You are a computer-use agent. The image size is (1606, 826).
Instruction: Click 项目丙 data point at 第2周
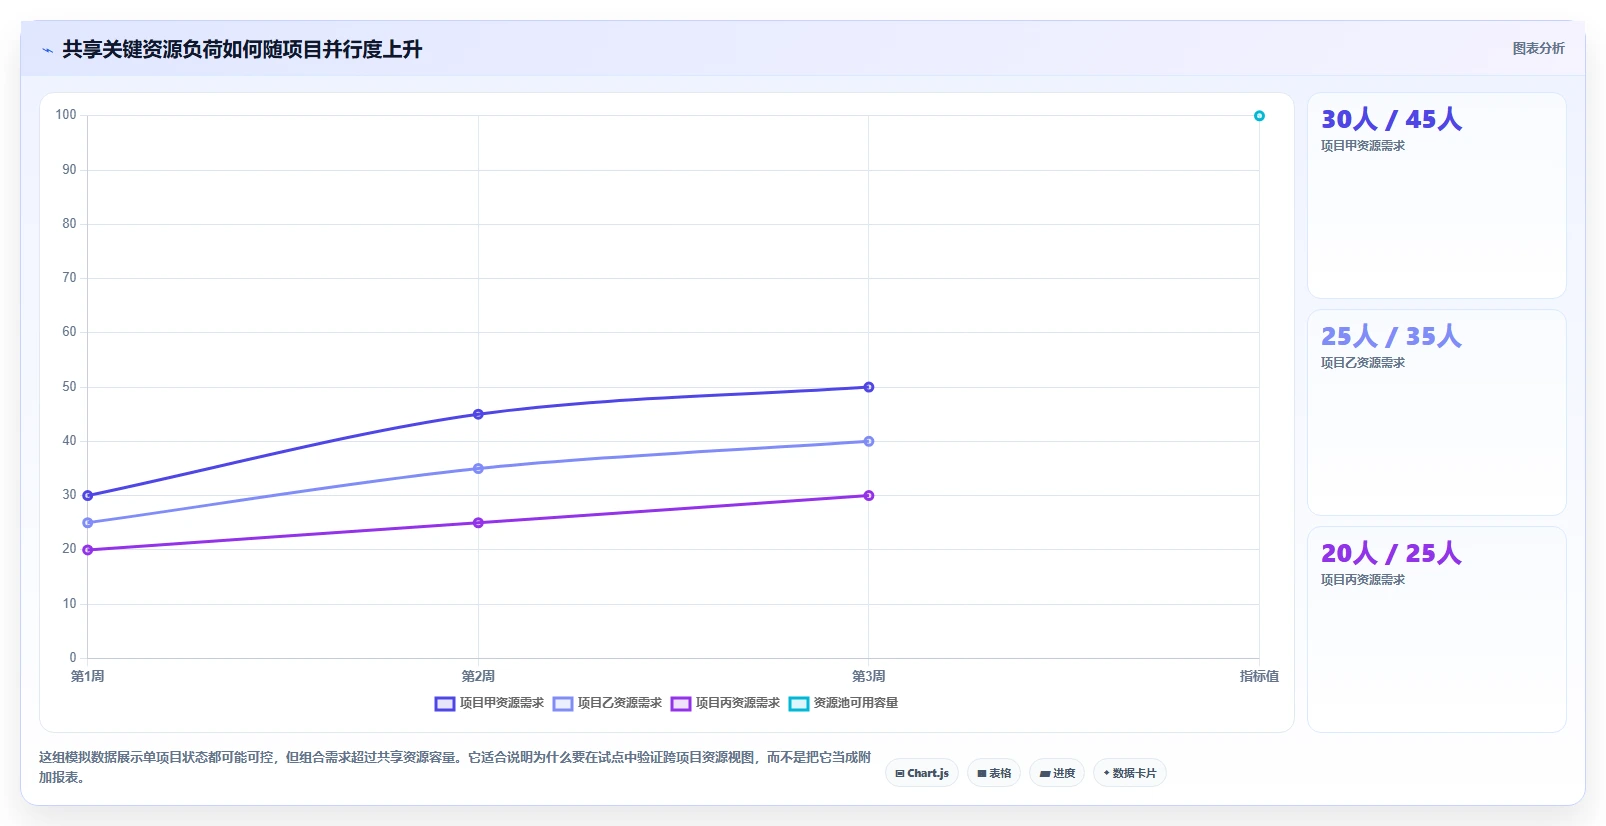click(x=478, y=523)
